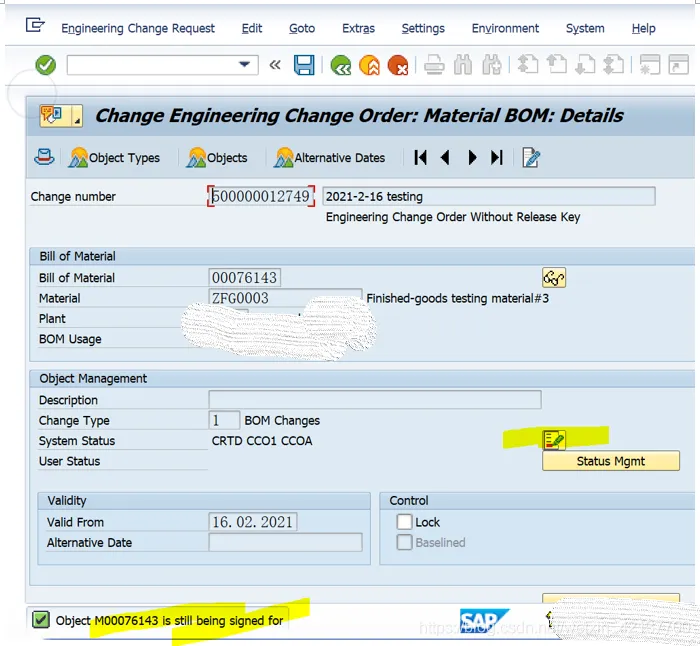Click the status message 'Object M00076143 is still being signed for'

click(x=169, y=621)
